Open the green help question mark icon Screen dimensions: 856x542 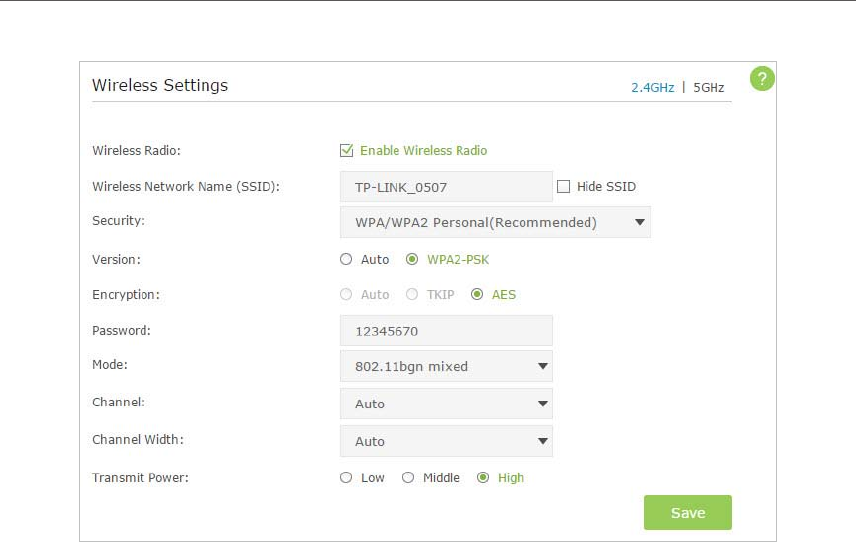pos(762,79)
